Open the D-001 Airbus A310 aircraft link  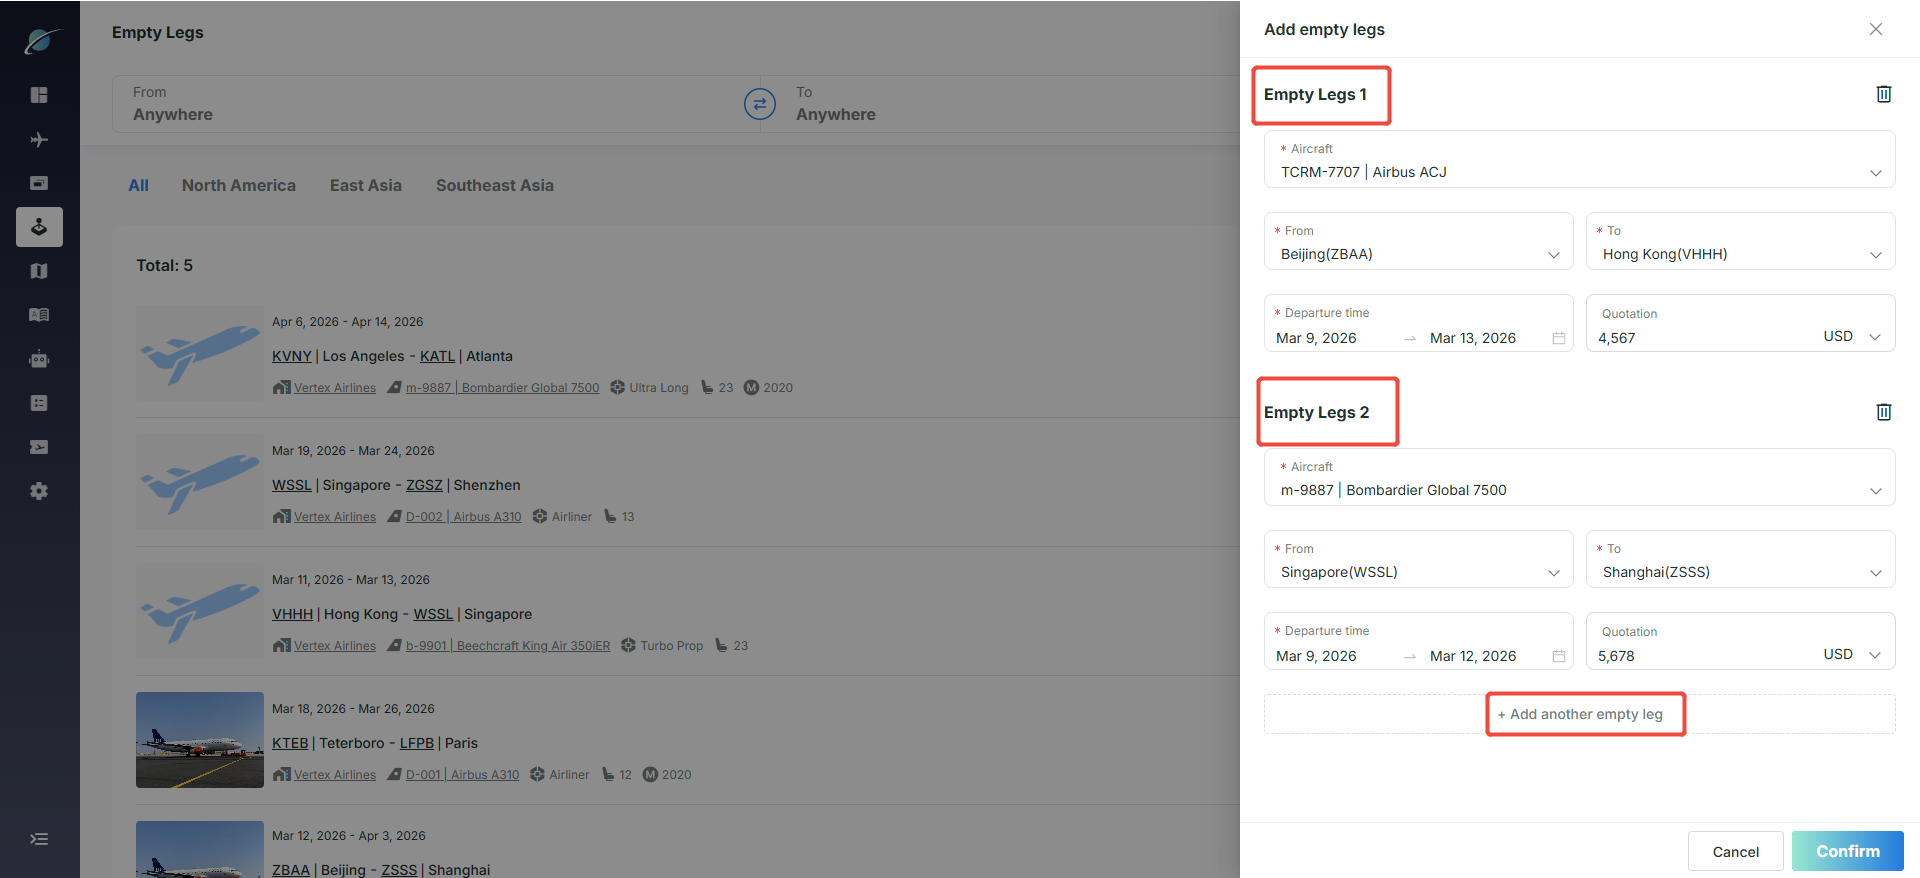(x=463, y=775)
